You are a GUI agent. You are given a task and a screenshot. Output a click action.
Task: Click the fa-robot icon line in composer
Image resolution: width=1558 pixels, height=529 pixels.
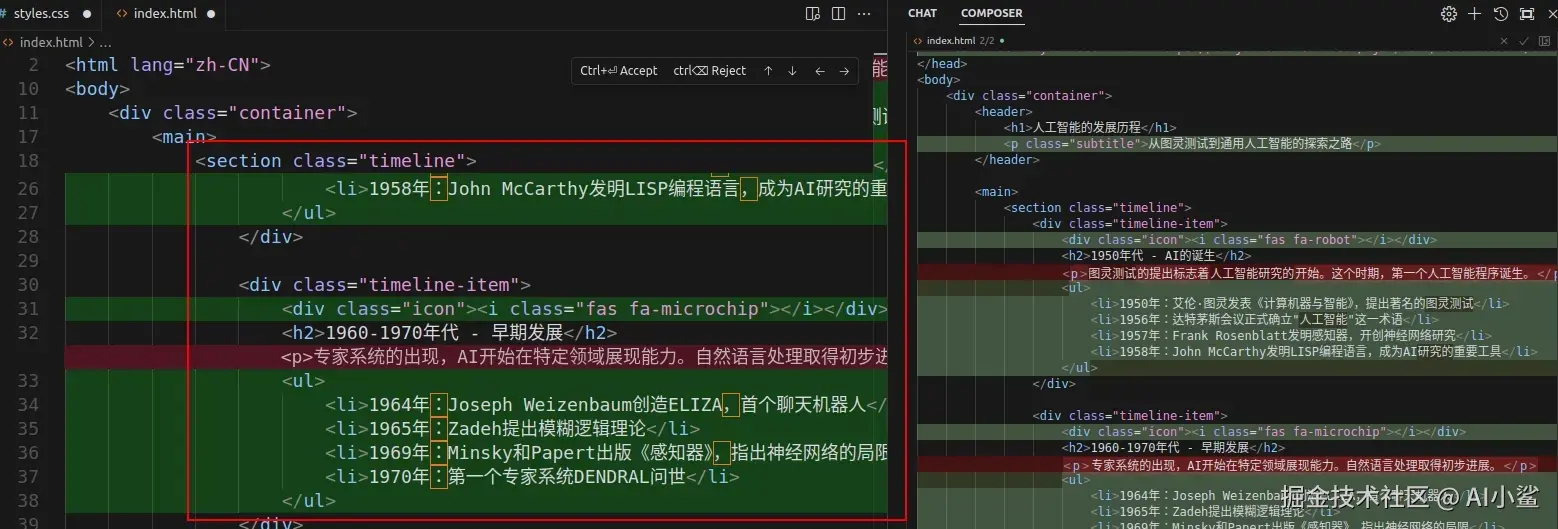(1249, 240)
